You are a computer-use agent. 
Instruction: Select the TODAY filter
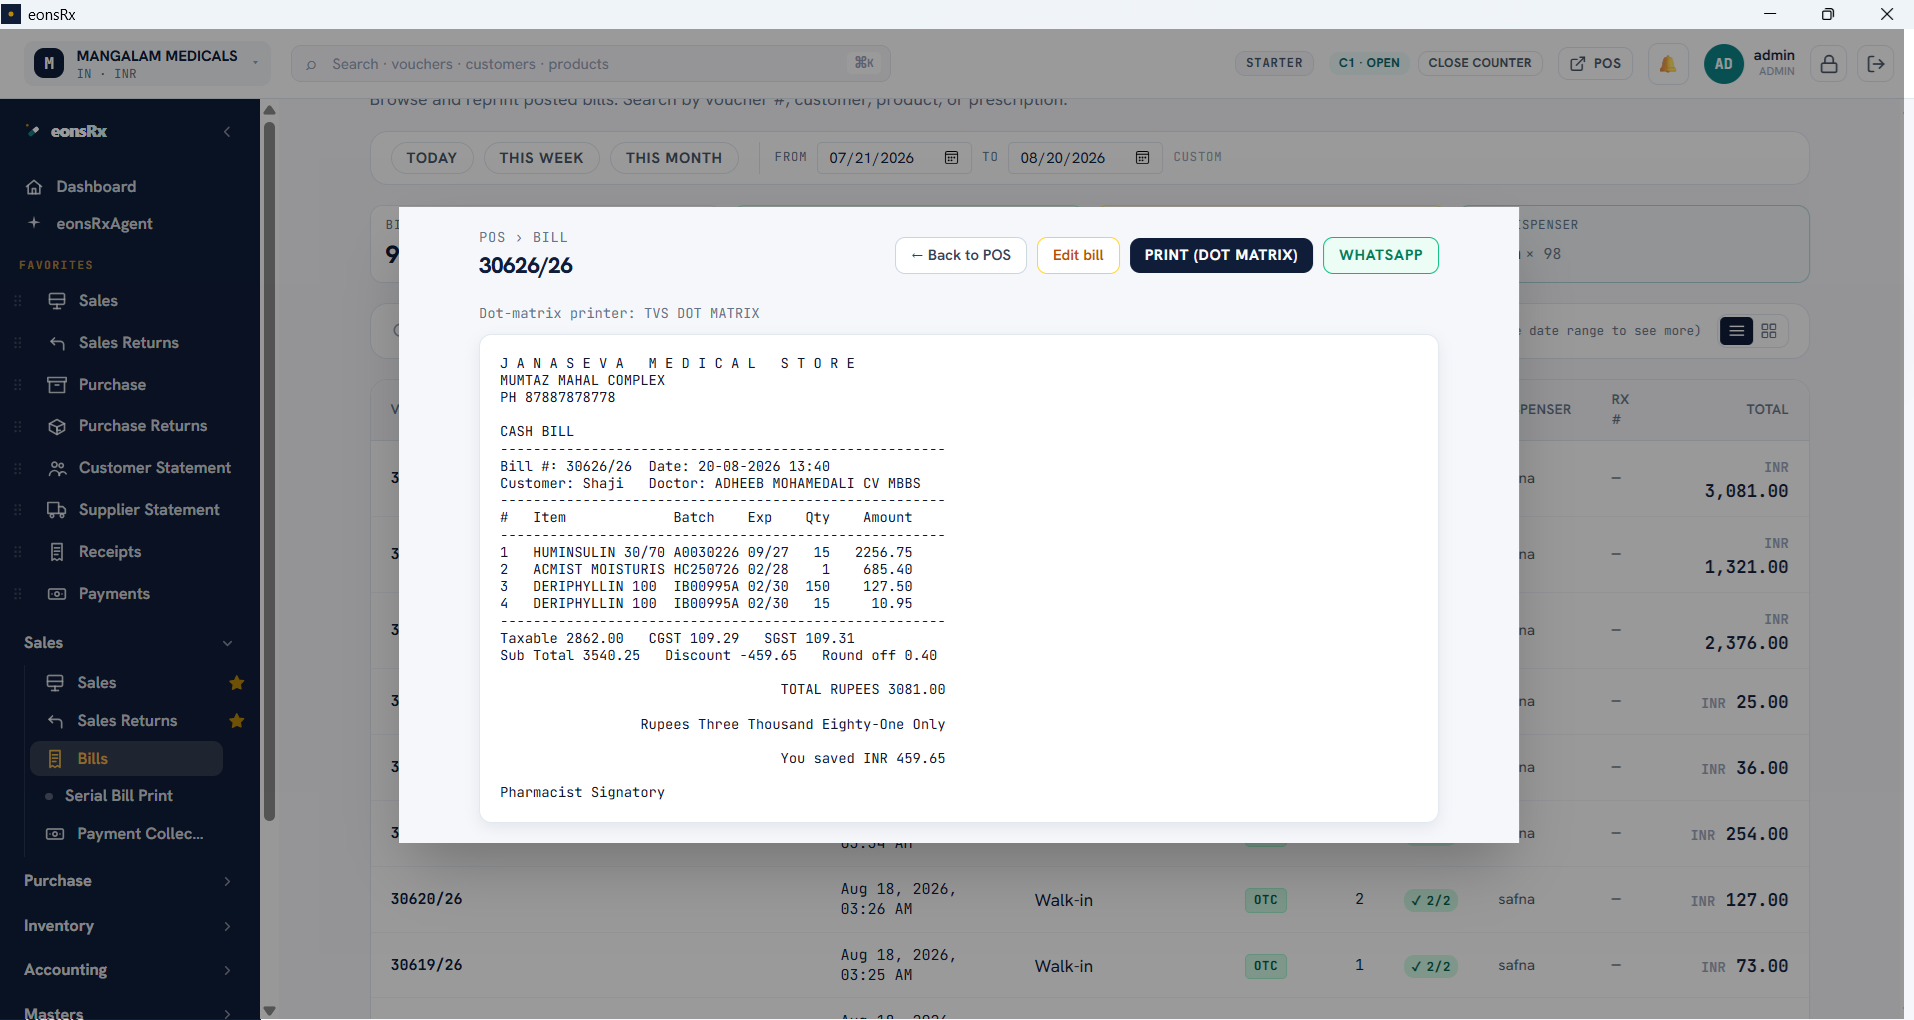(x=432, y=158)
